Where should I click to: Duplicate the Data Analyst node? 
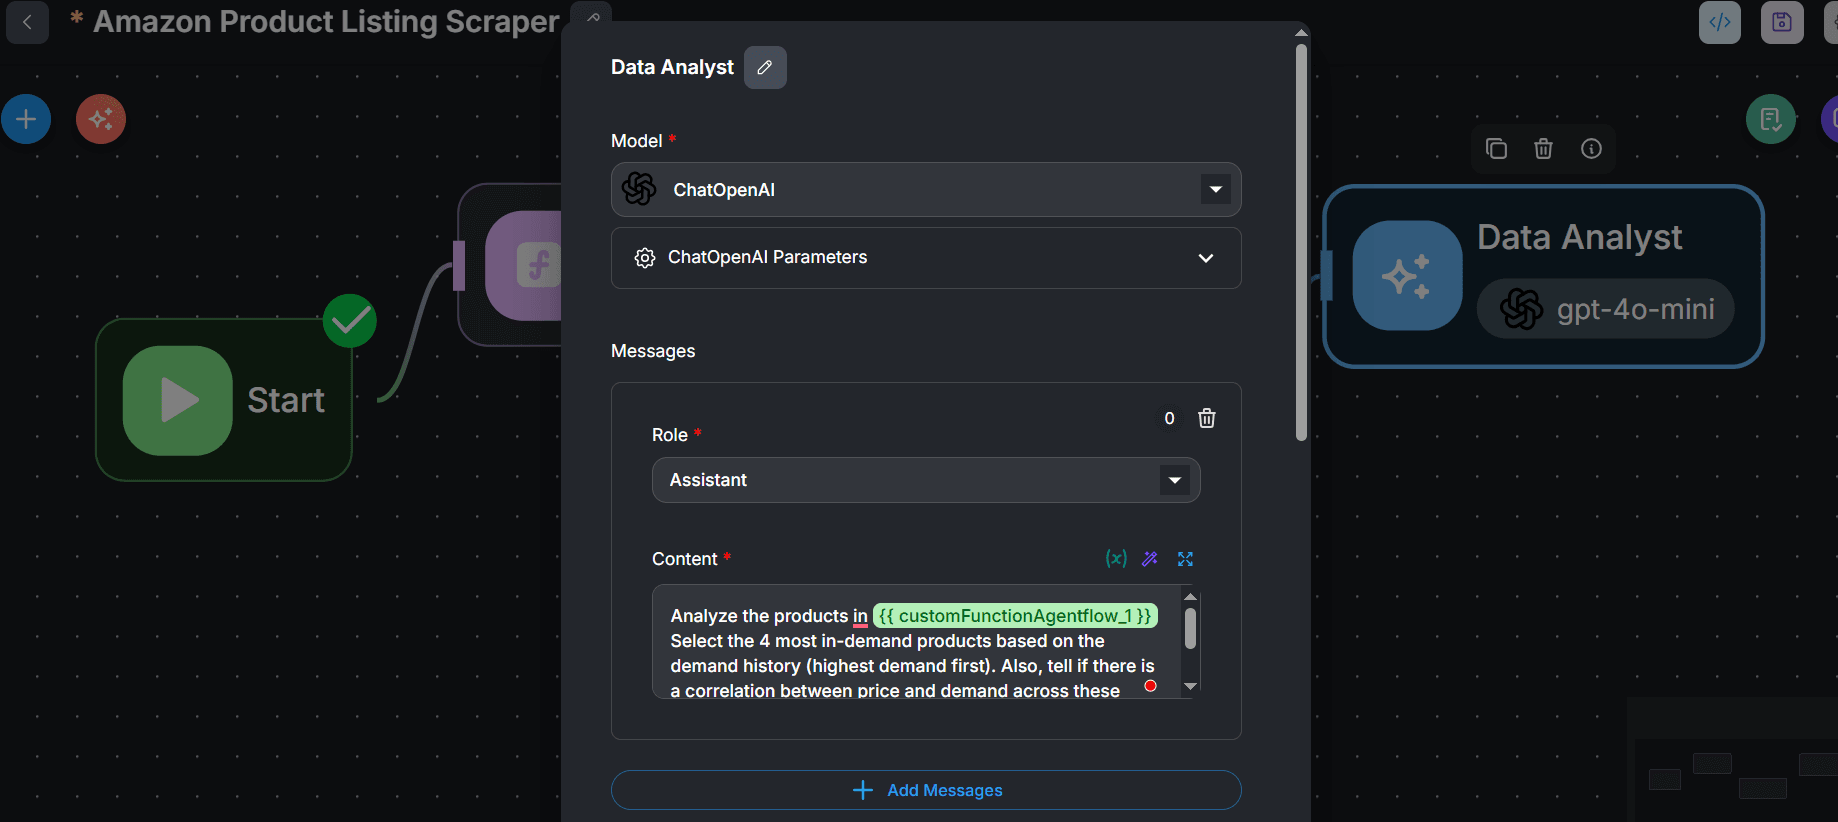(1496, 149)
